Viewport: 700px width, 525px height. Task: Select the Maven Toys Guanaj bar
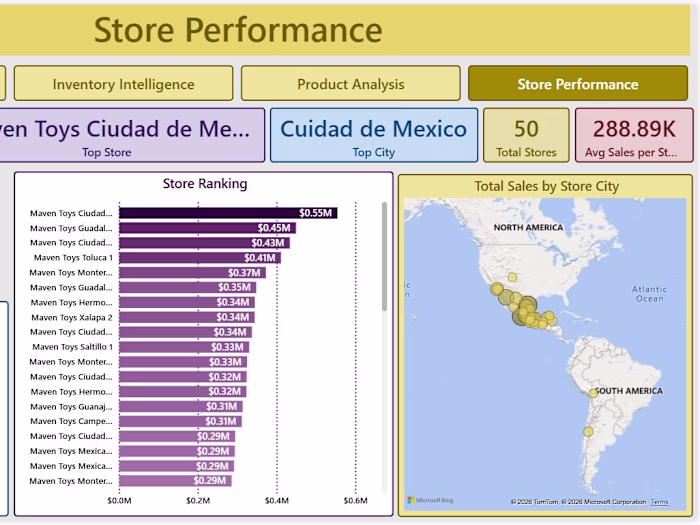(181, 406)
